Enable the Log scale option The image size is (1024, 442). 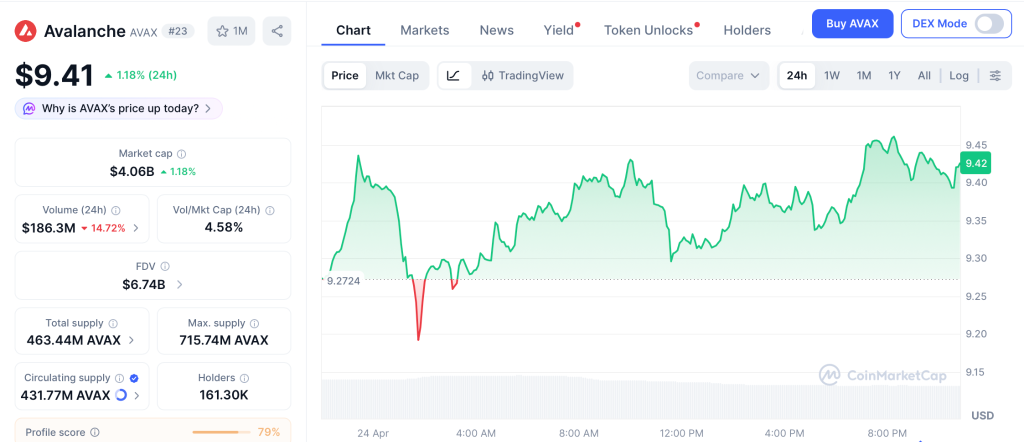point(958,75)
